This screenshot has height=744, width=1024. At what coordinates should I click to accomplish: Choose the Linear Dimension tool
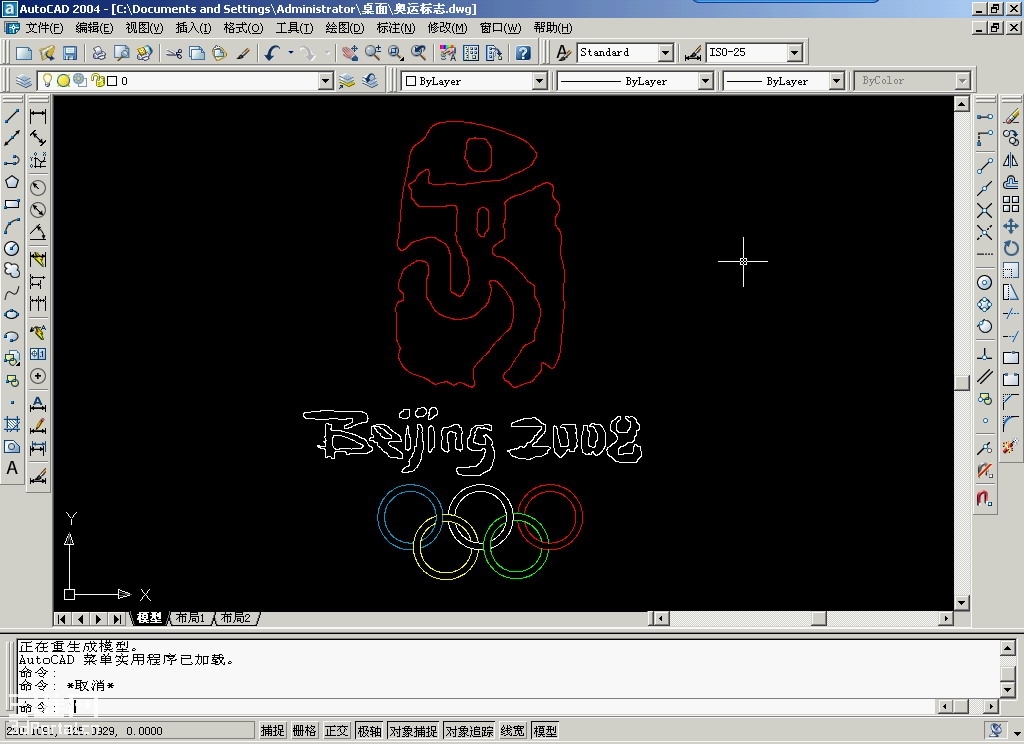(38, 117)
